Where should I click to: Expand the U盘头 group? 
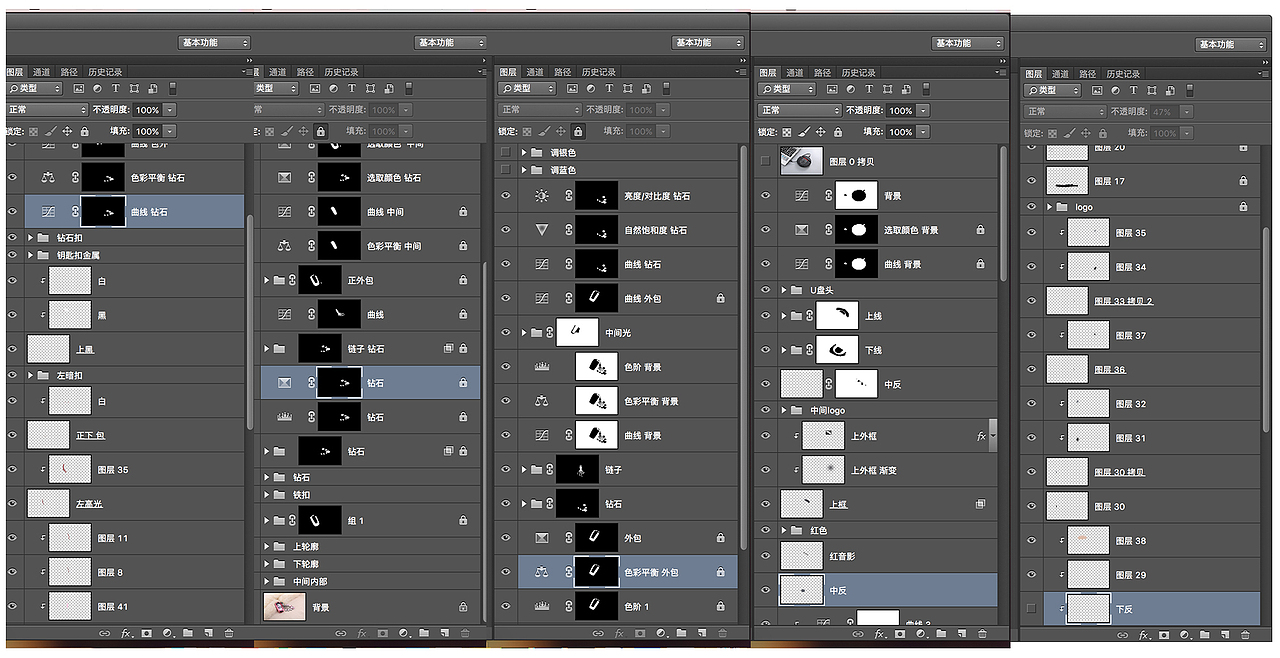coord(785,290)
